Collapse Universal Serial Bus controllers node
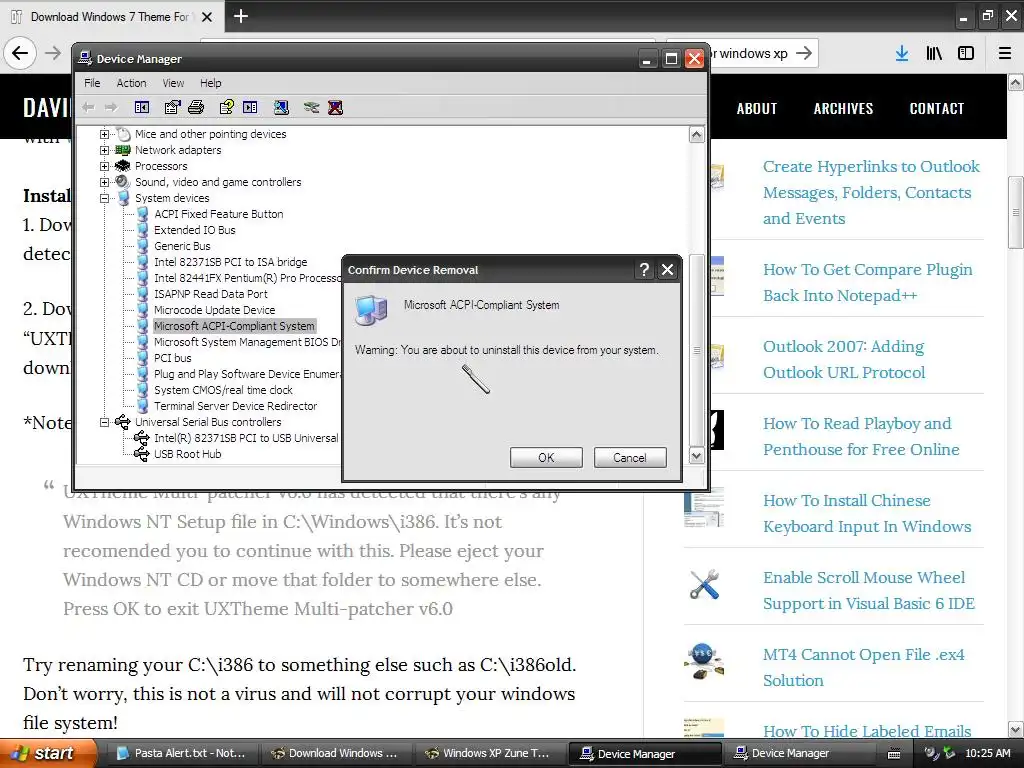 pos(104,423)
